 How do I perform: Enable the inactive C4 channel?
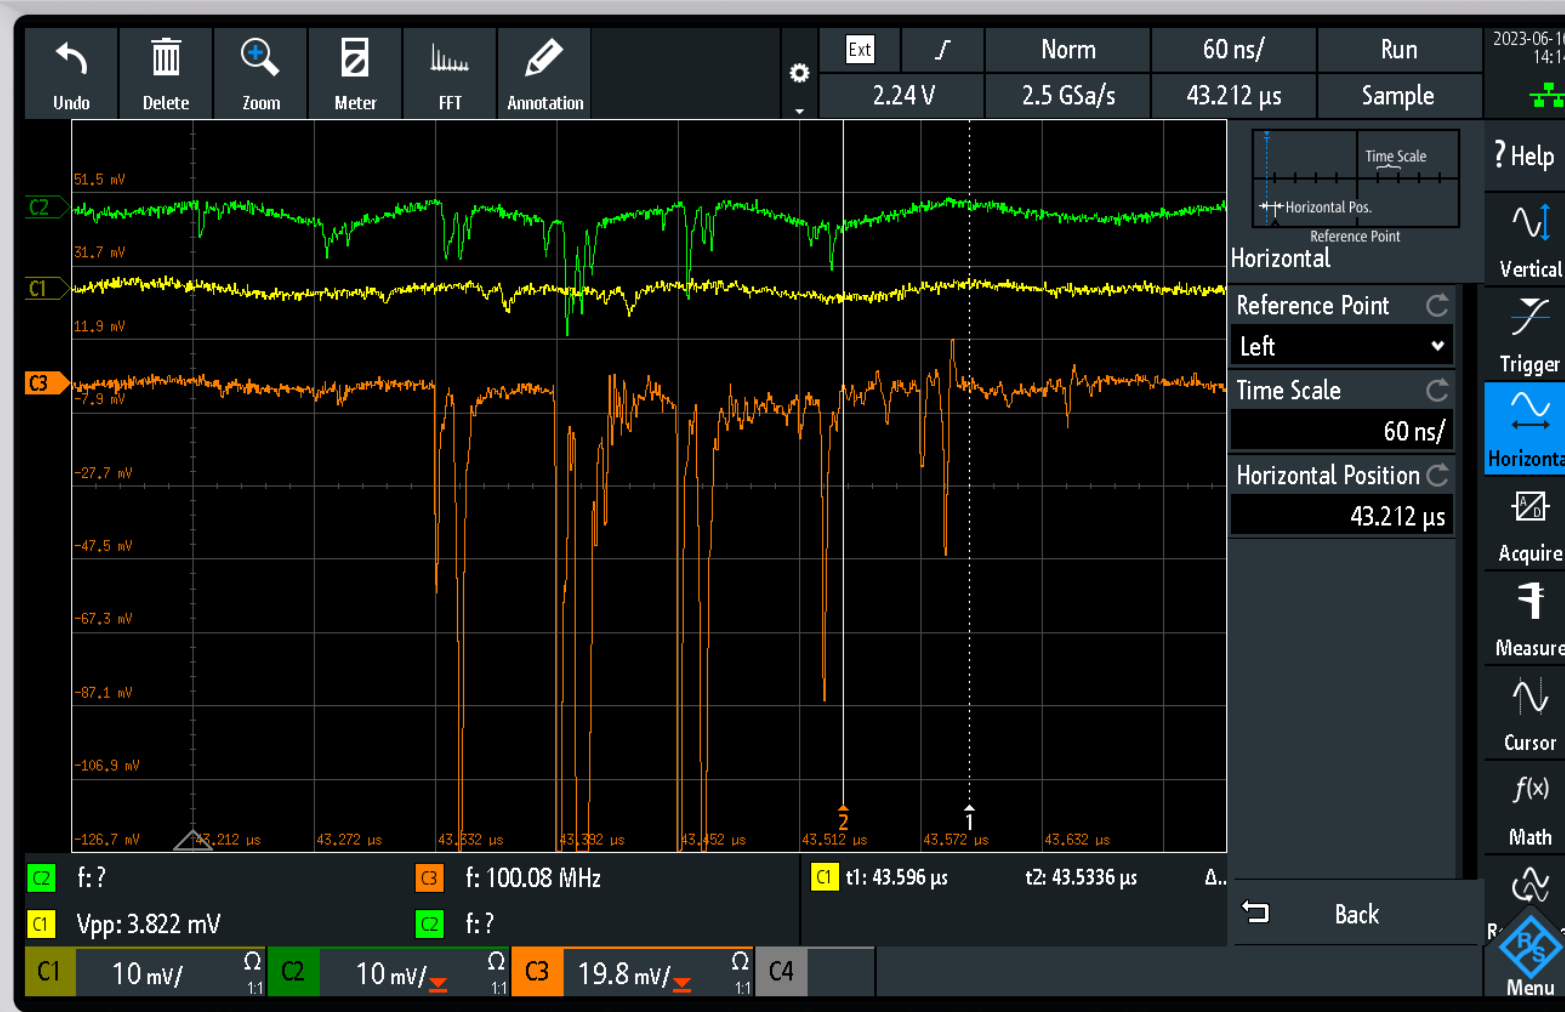[x=781, y=972]
